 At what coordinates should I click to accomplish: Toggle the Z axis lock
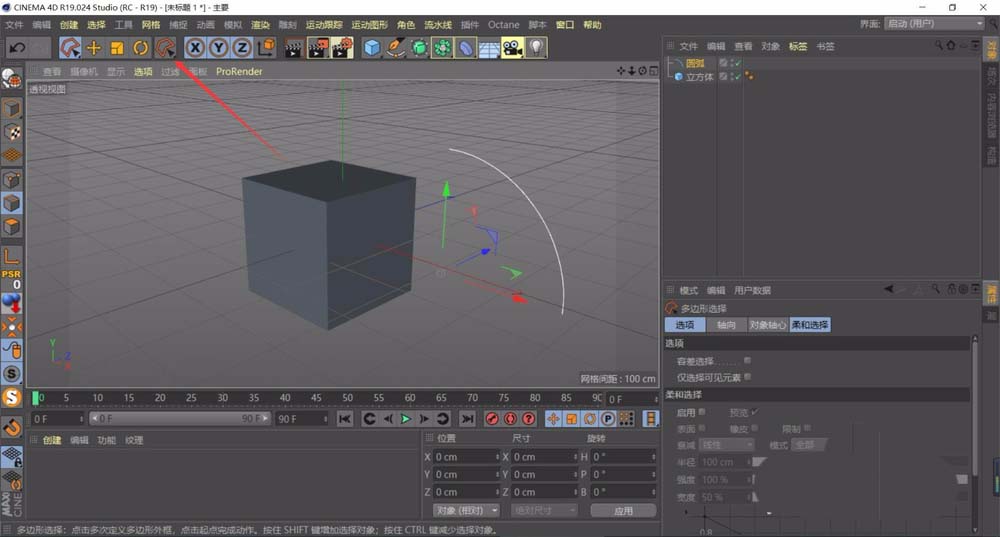pyautogui.click(x=242, y=48)
